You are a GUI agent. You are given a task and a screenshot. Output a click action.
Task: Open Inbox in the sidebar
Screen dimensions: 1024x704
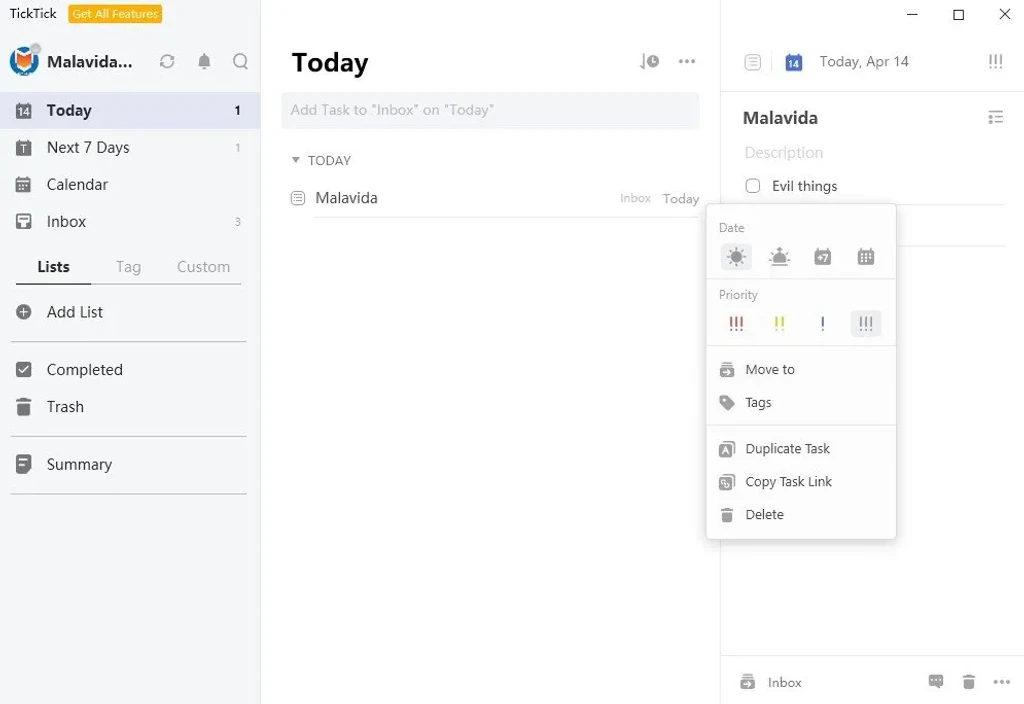pos(130,221)
